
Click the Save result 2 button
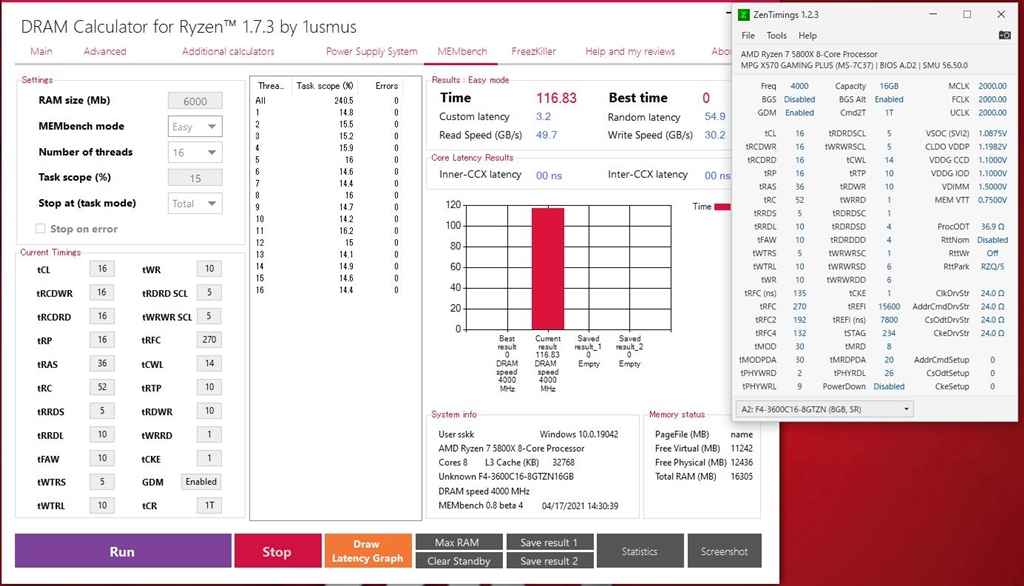point(549,561)
